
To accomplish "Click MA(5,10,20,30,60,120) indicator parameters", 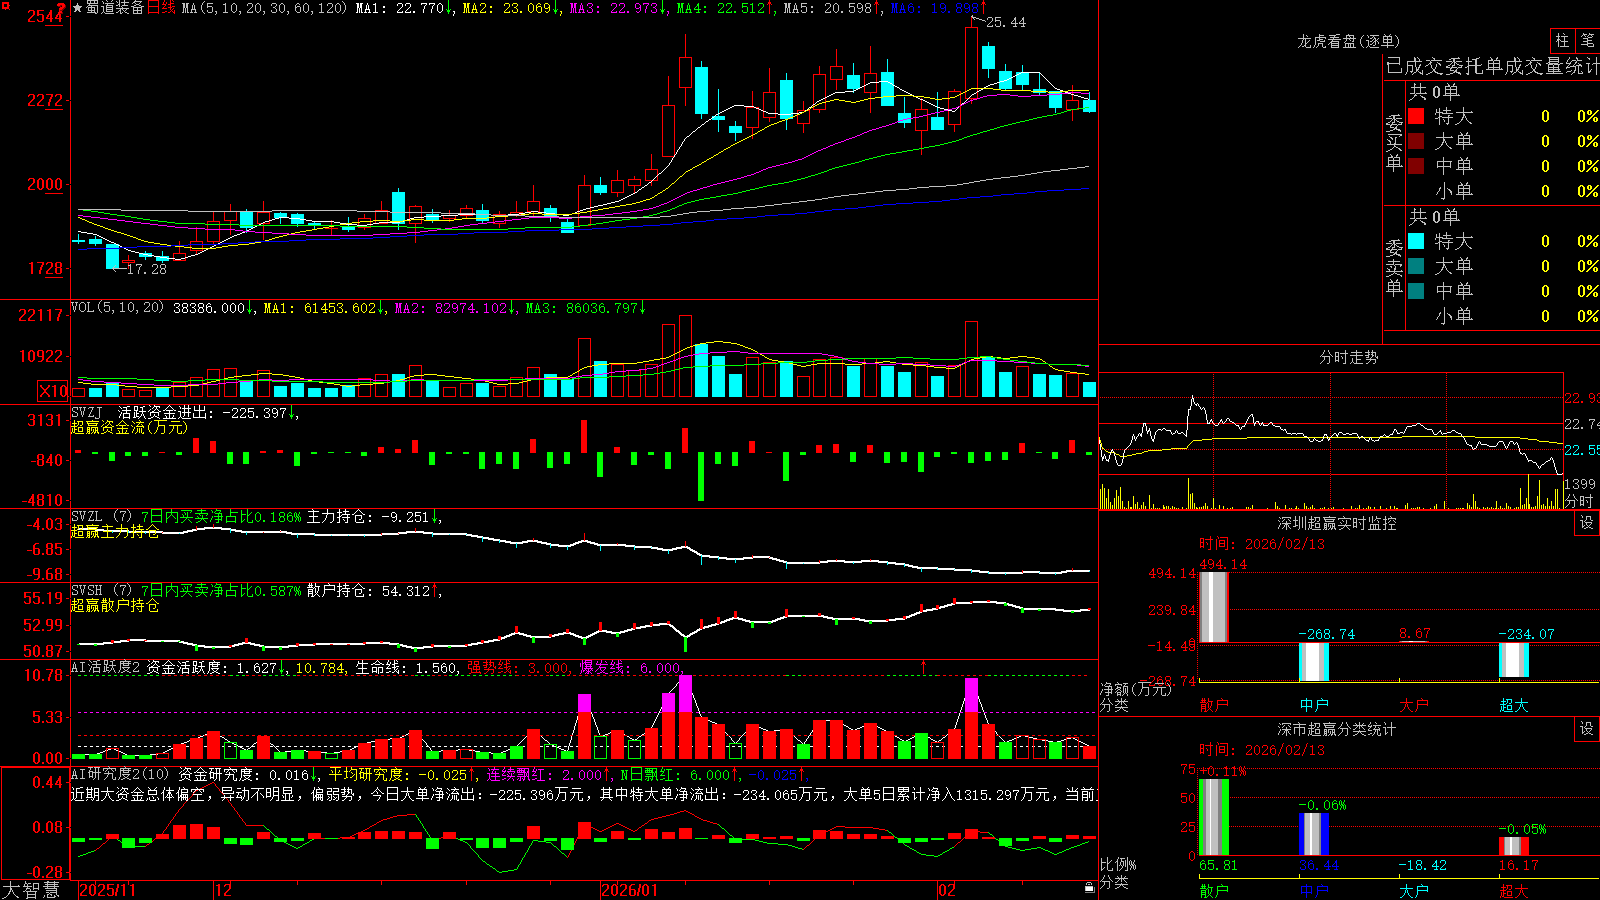I will [x=264, y=8].
